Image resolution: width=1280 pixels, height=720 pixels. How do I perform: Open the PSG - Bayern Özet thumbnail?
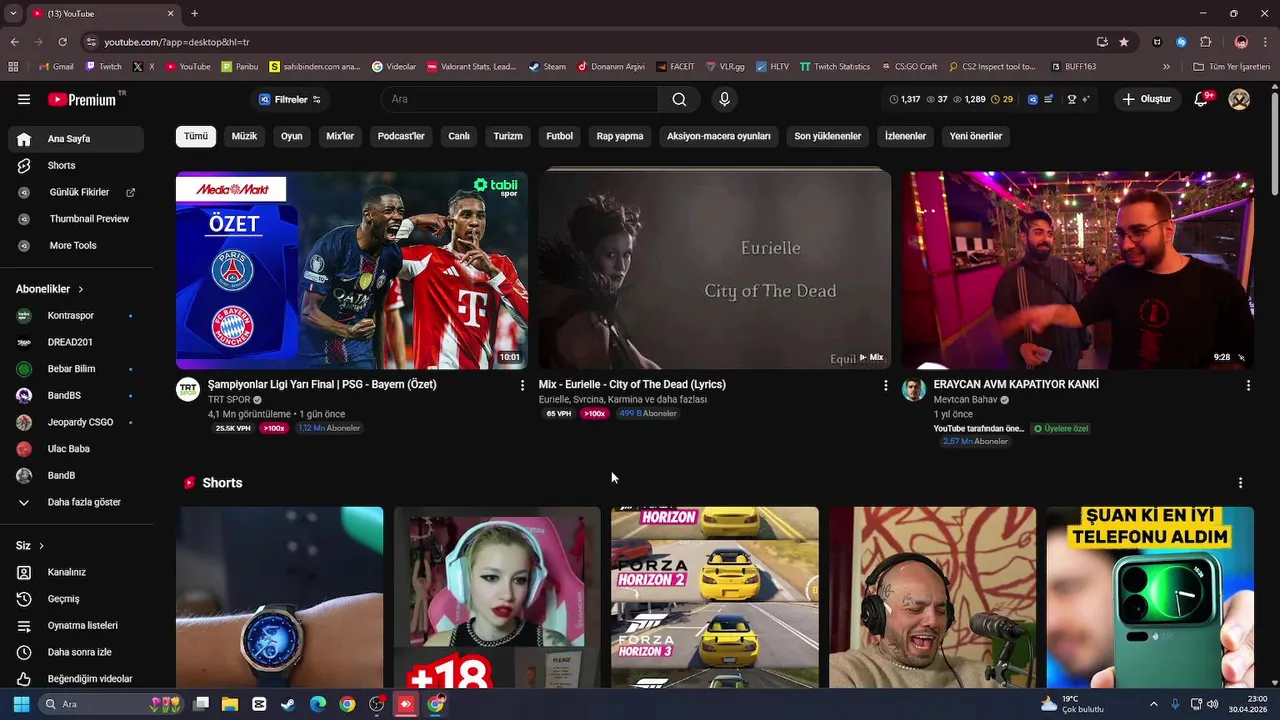click(x=352, y=270)
